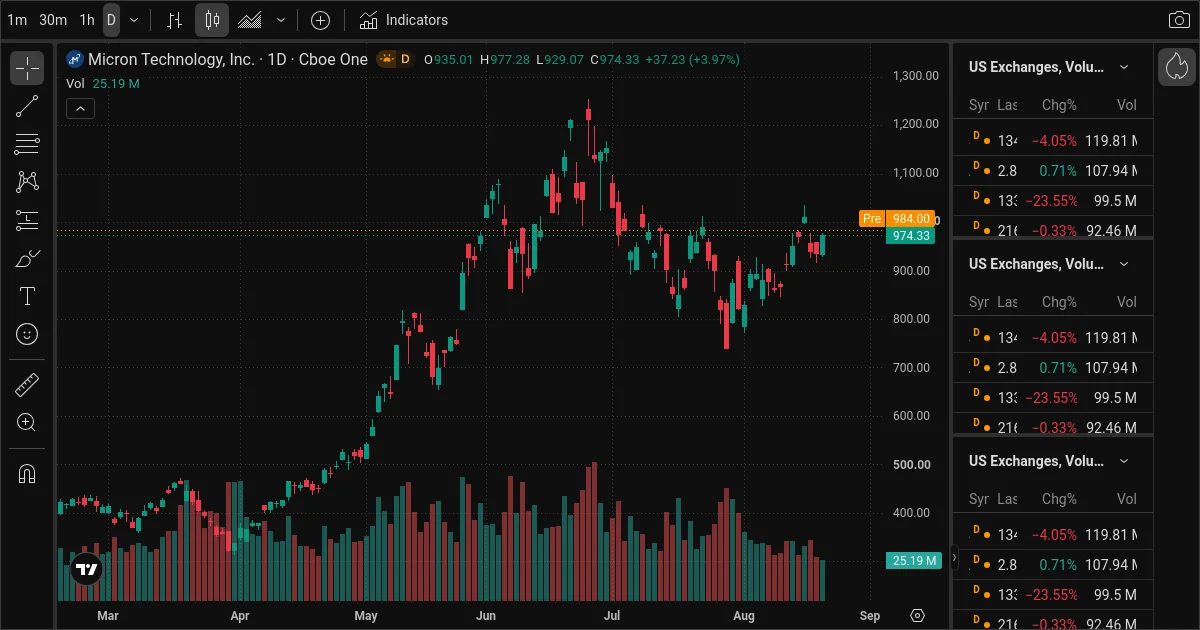The width and height of the screenshot is (1200, 630).
Task: Click the compare or add symbol plus icon
Action: click(x=320, y=20)
